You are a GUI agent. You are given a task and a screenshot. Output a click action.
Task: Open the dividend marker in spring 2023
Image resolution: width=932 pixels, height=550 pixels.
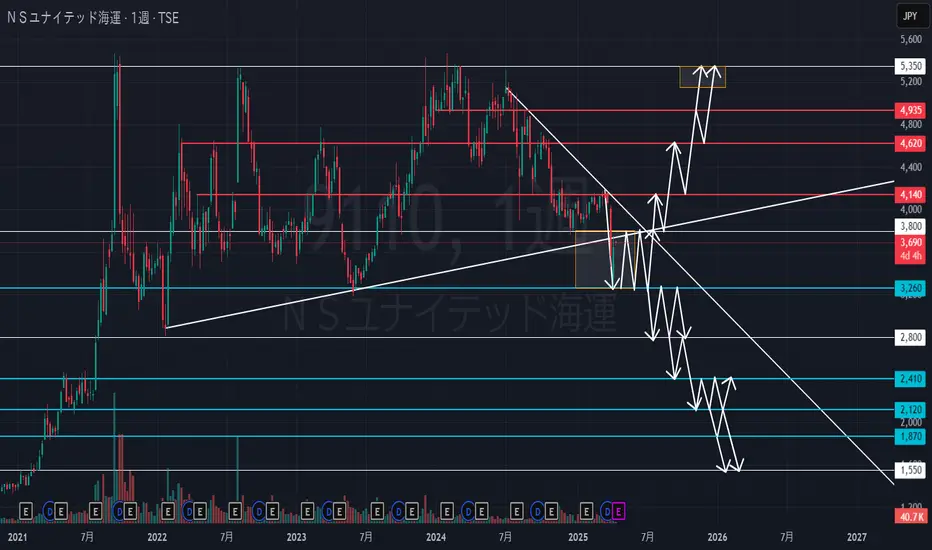pos(328,511)
